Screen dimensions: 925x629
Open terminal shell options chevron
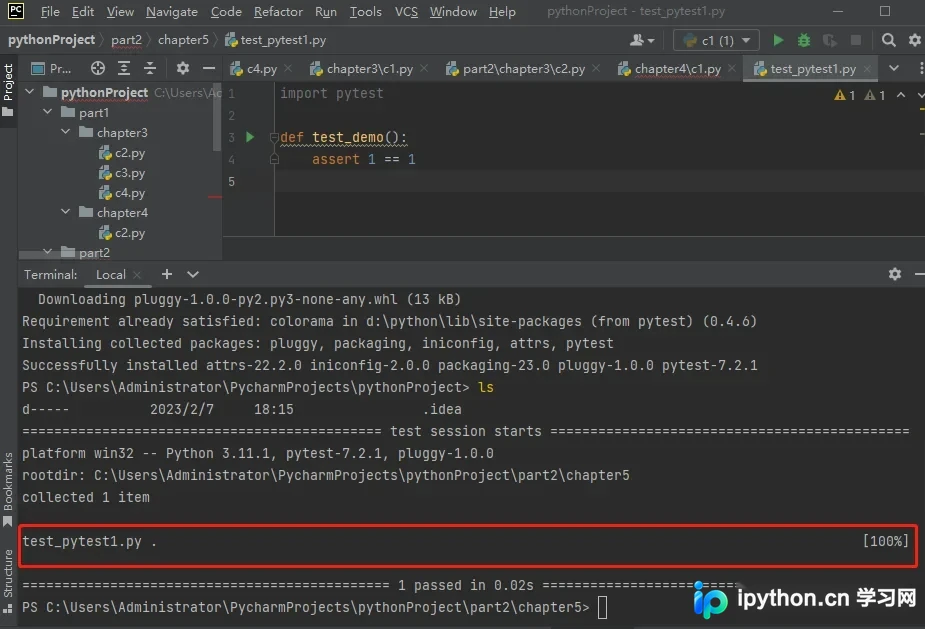pos(193,274)
